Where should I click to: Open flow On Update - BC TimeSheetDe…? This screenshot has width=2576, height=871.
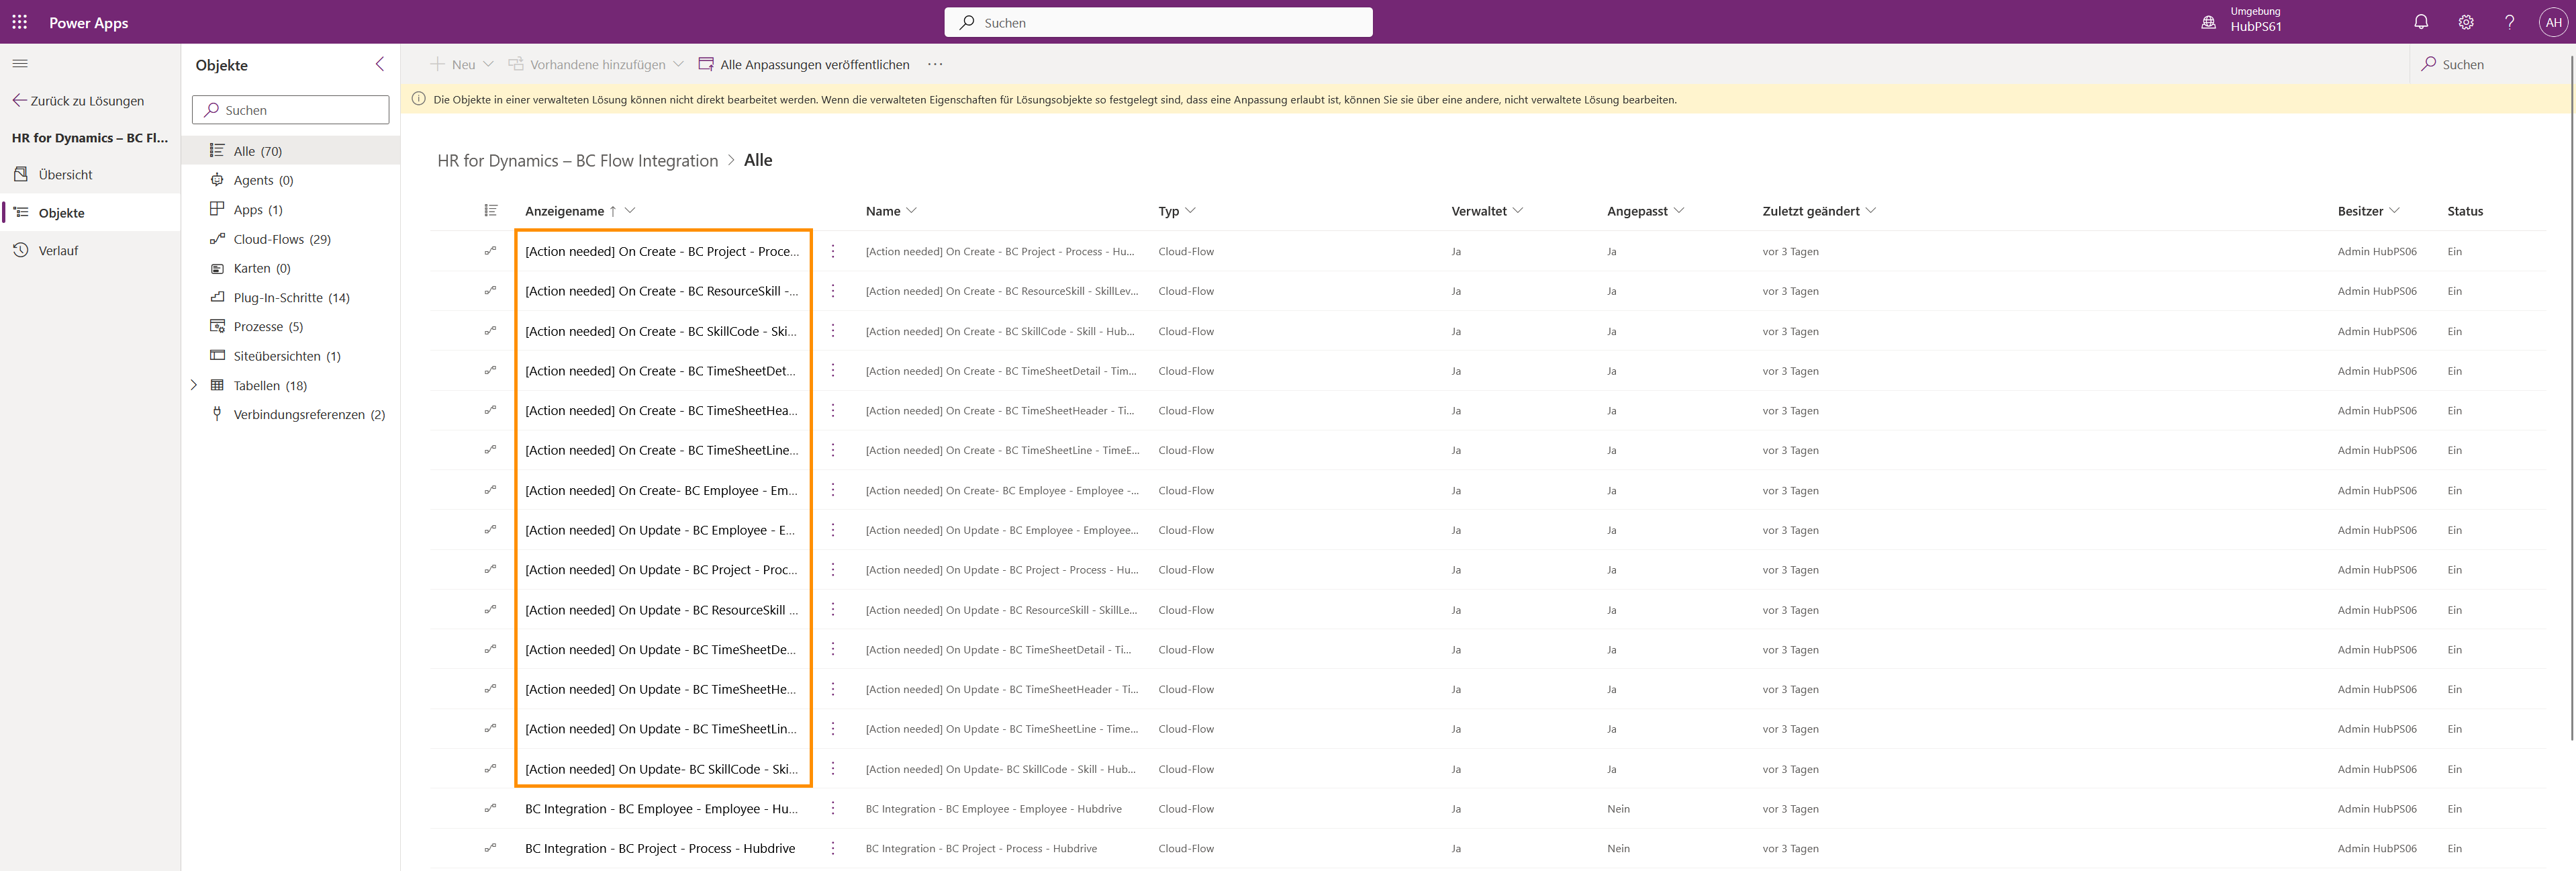tap(661, 650)
